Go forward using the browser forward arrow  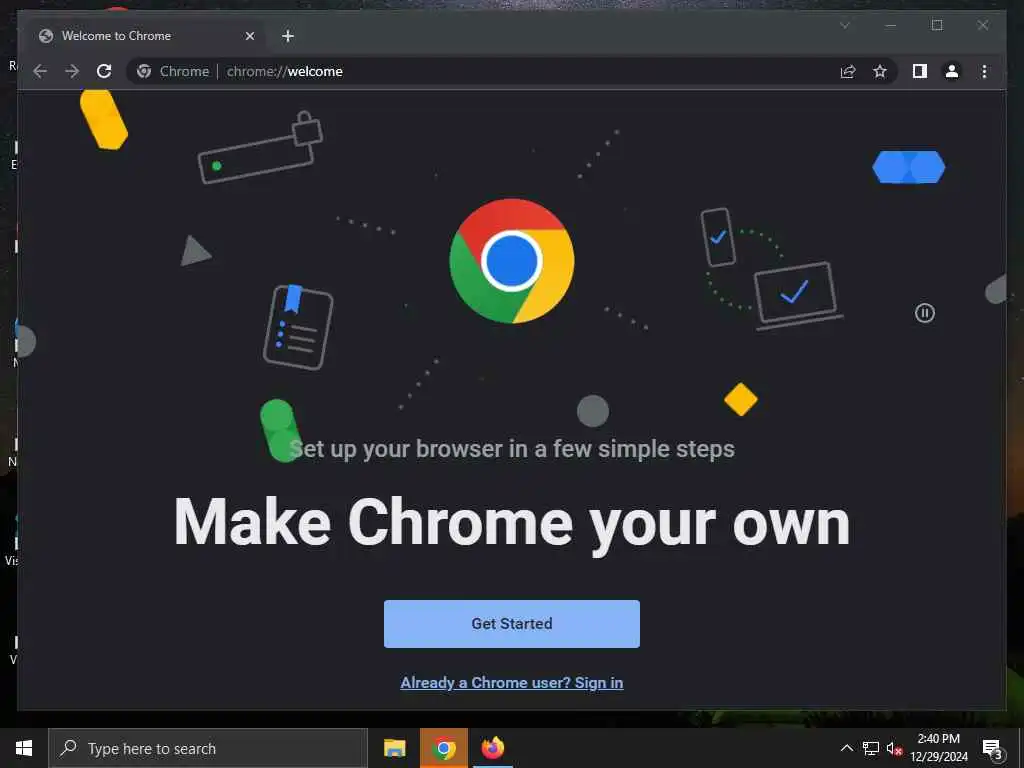(x=72, y=71)
